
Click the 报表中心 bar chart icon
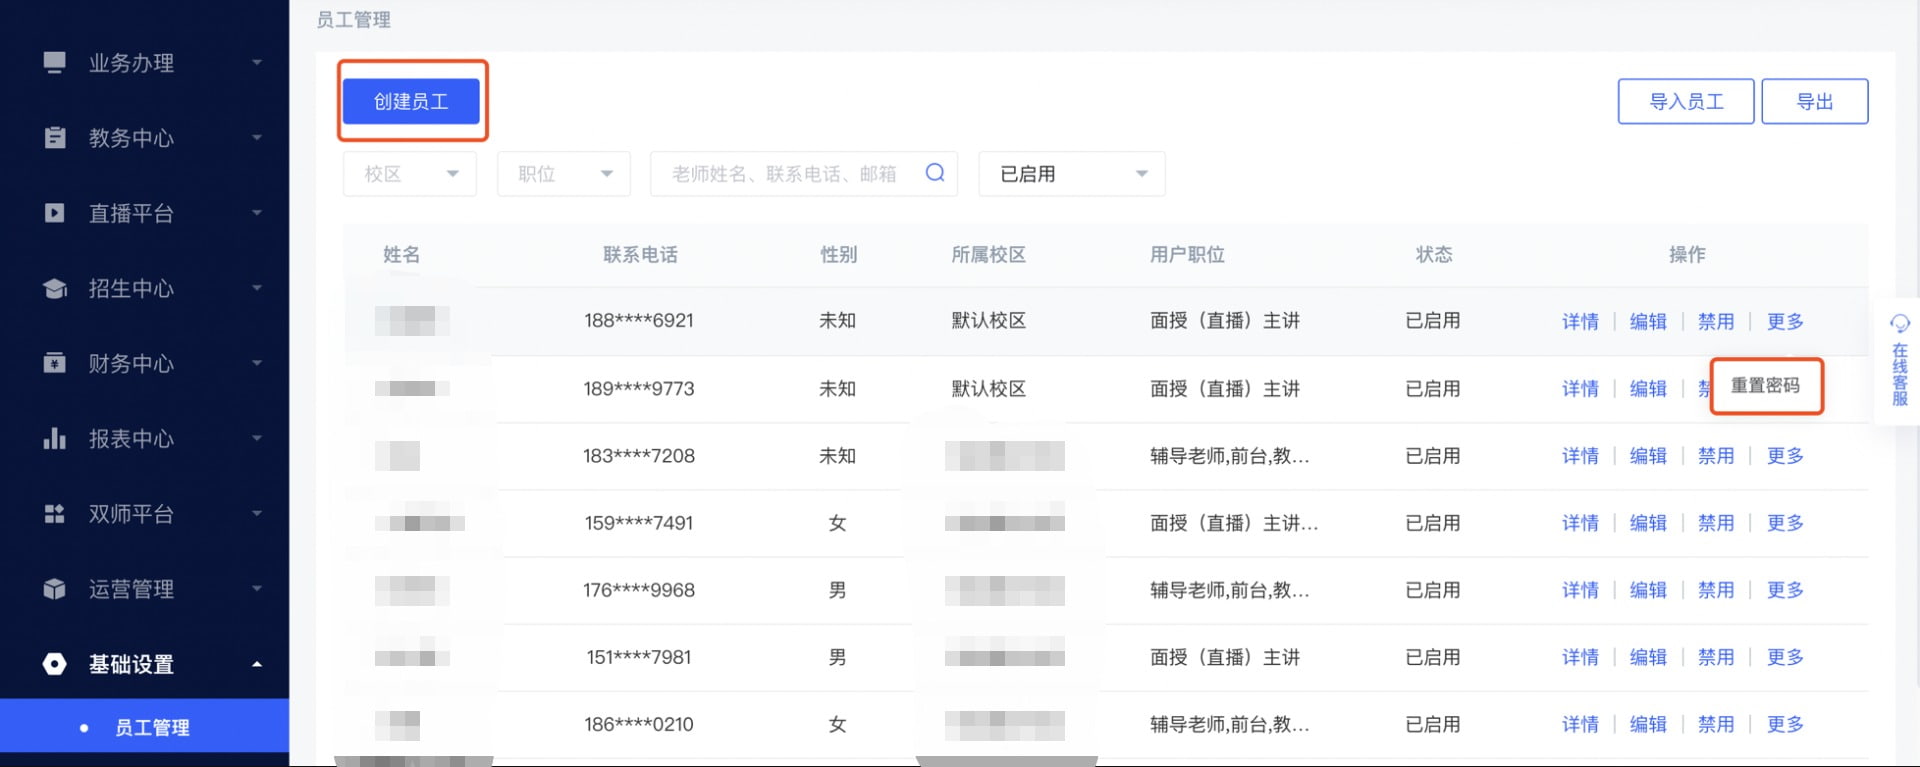[55, 438]
